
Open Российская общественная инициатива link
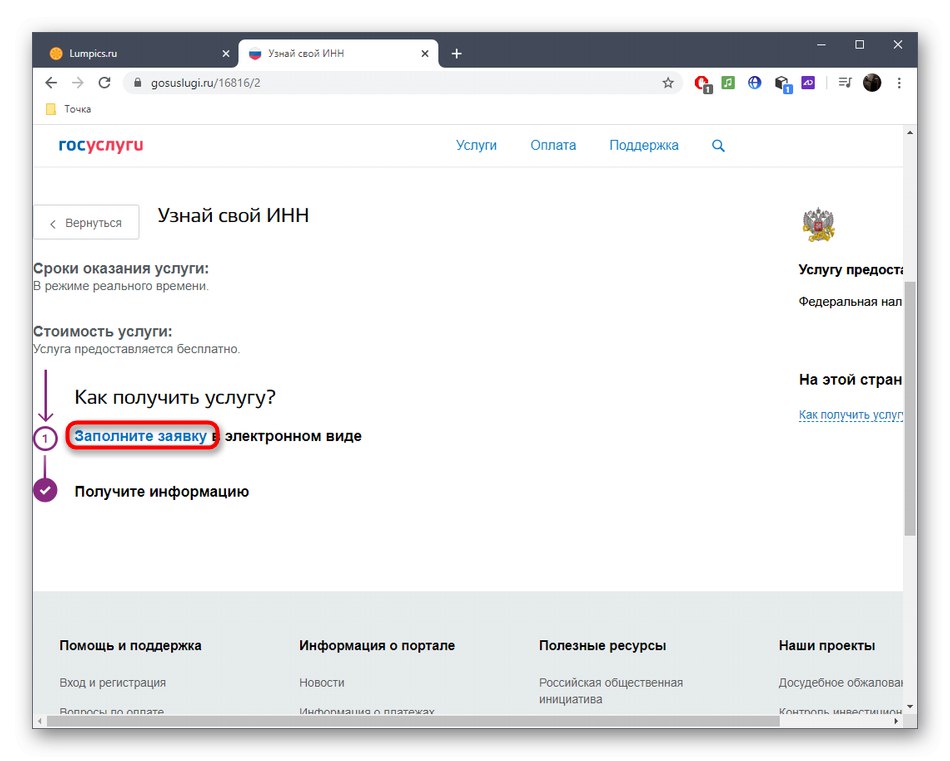point(611,691)
